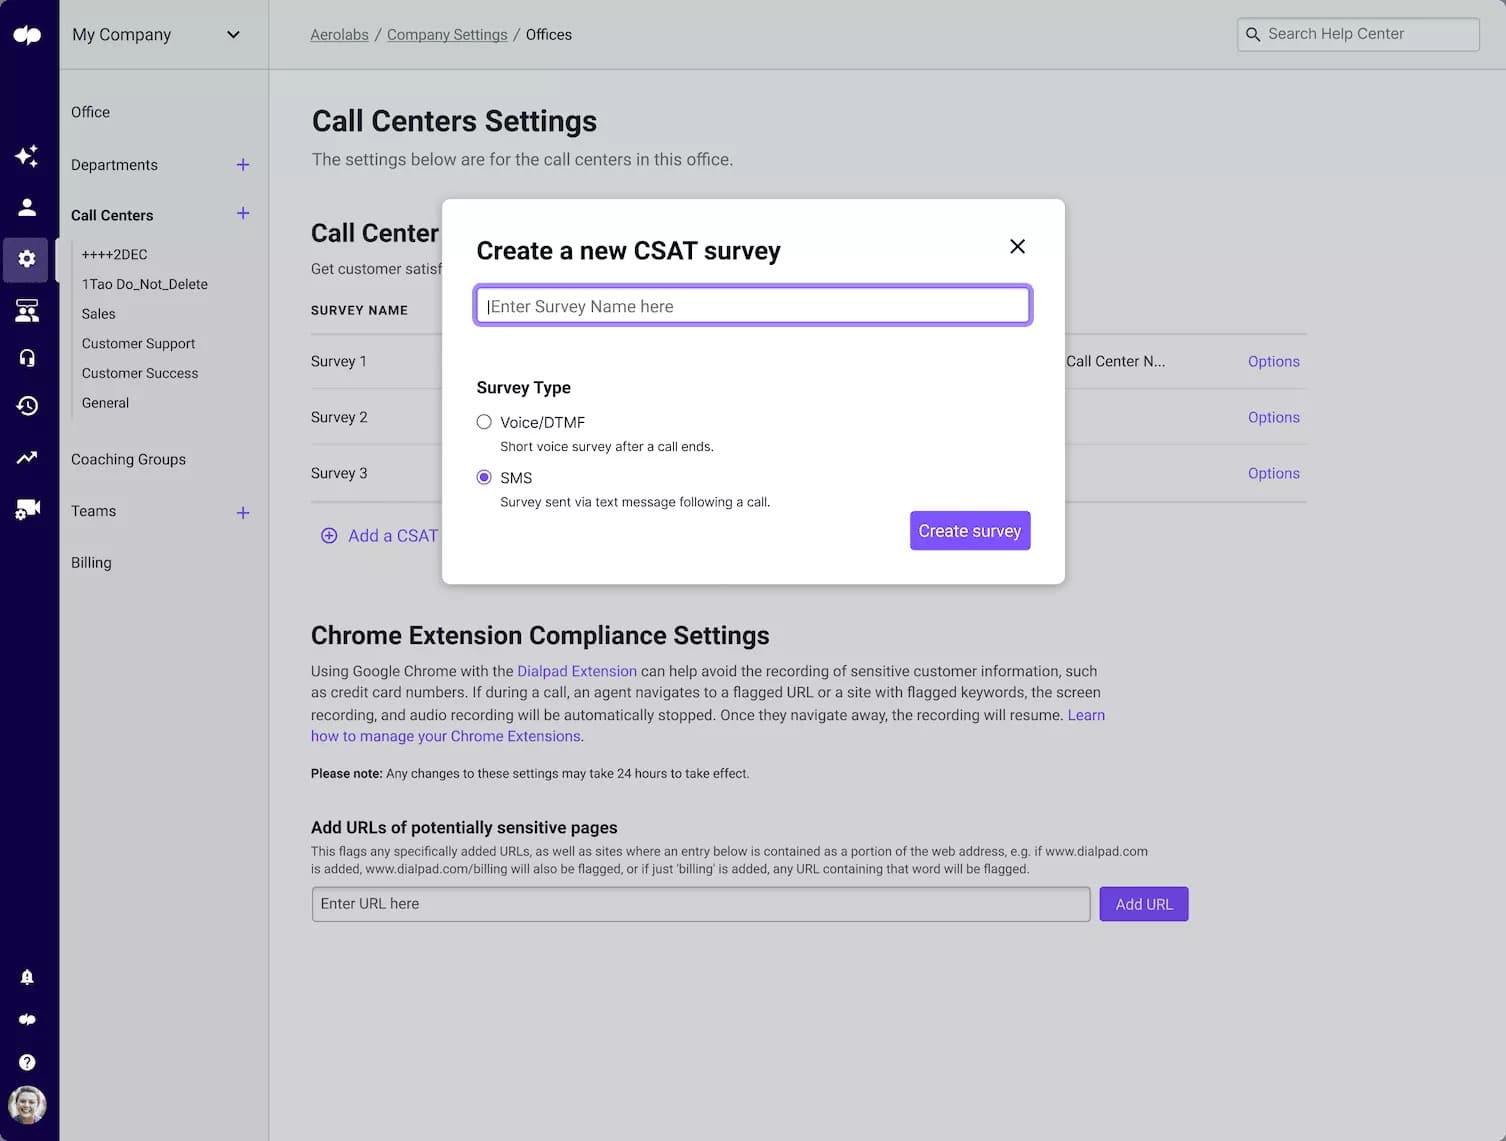Click the call History clock icon
The image size is (1506, 1141).
click(x=27, y=406)
